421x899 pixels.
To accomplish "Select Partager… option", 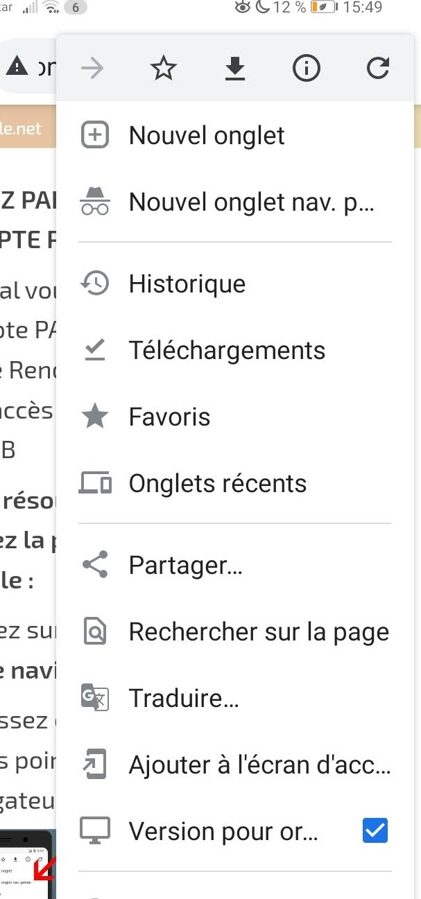I will click(235, 565).
